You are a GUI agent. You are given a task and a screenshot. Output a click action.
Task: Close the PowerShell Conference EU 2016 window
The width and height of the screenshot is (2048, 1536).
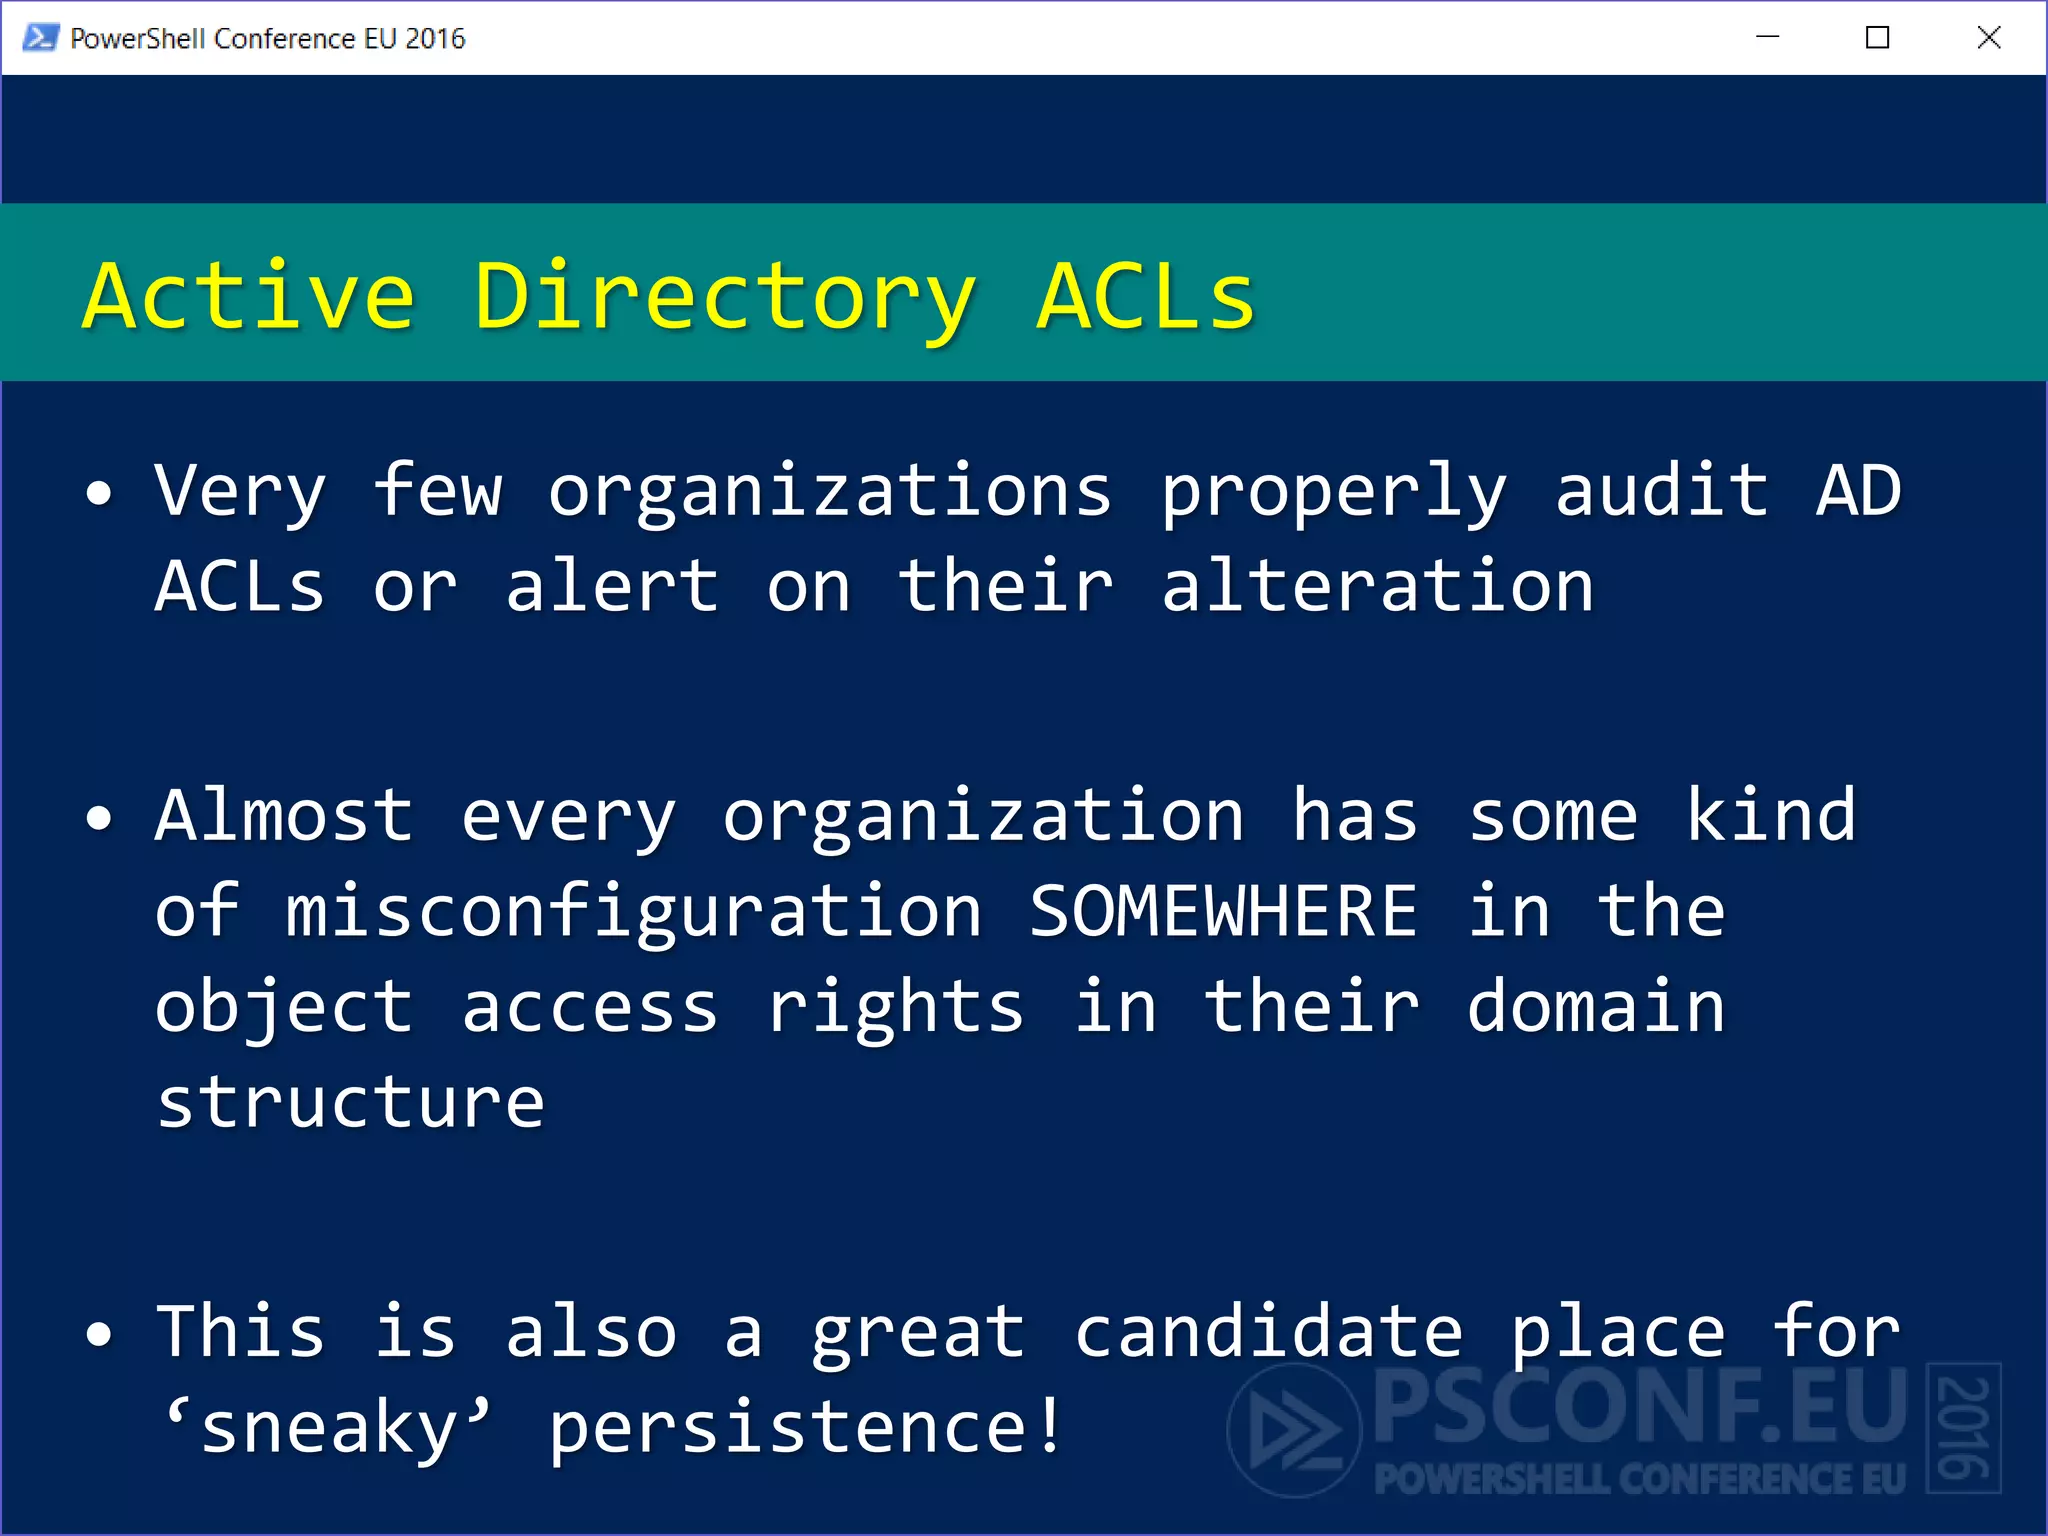click(x=1989, y=38)
